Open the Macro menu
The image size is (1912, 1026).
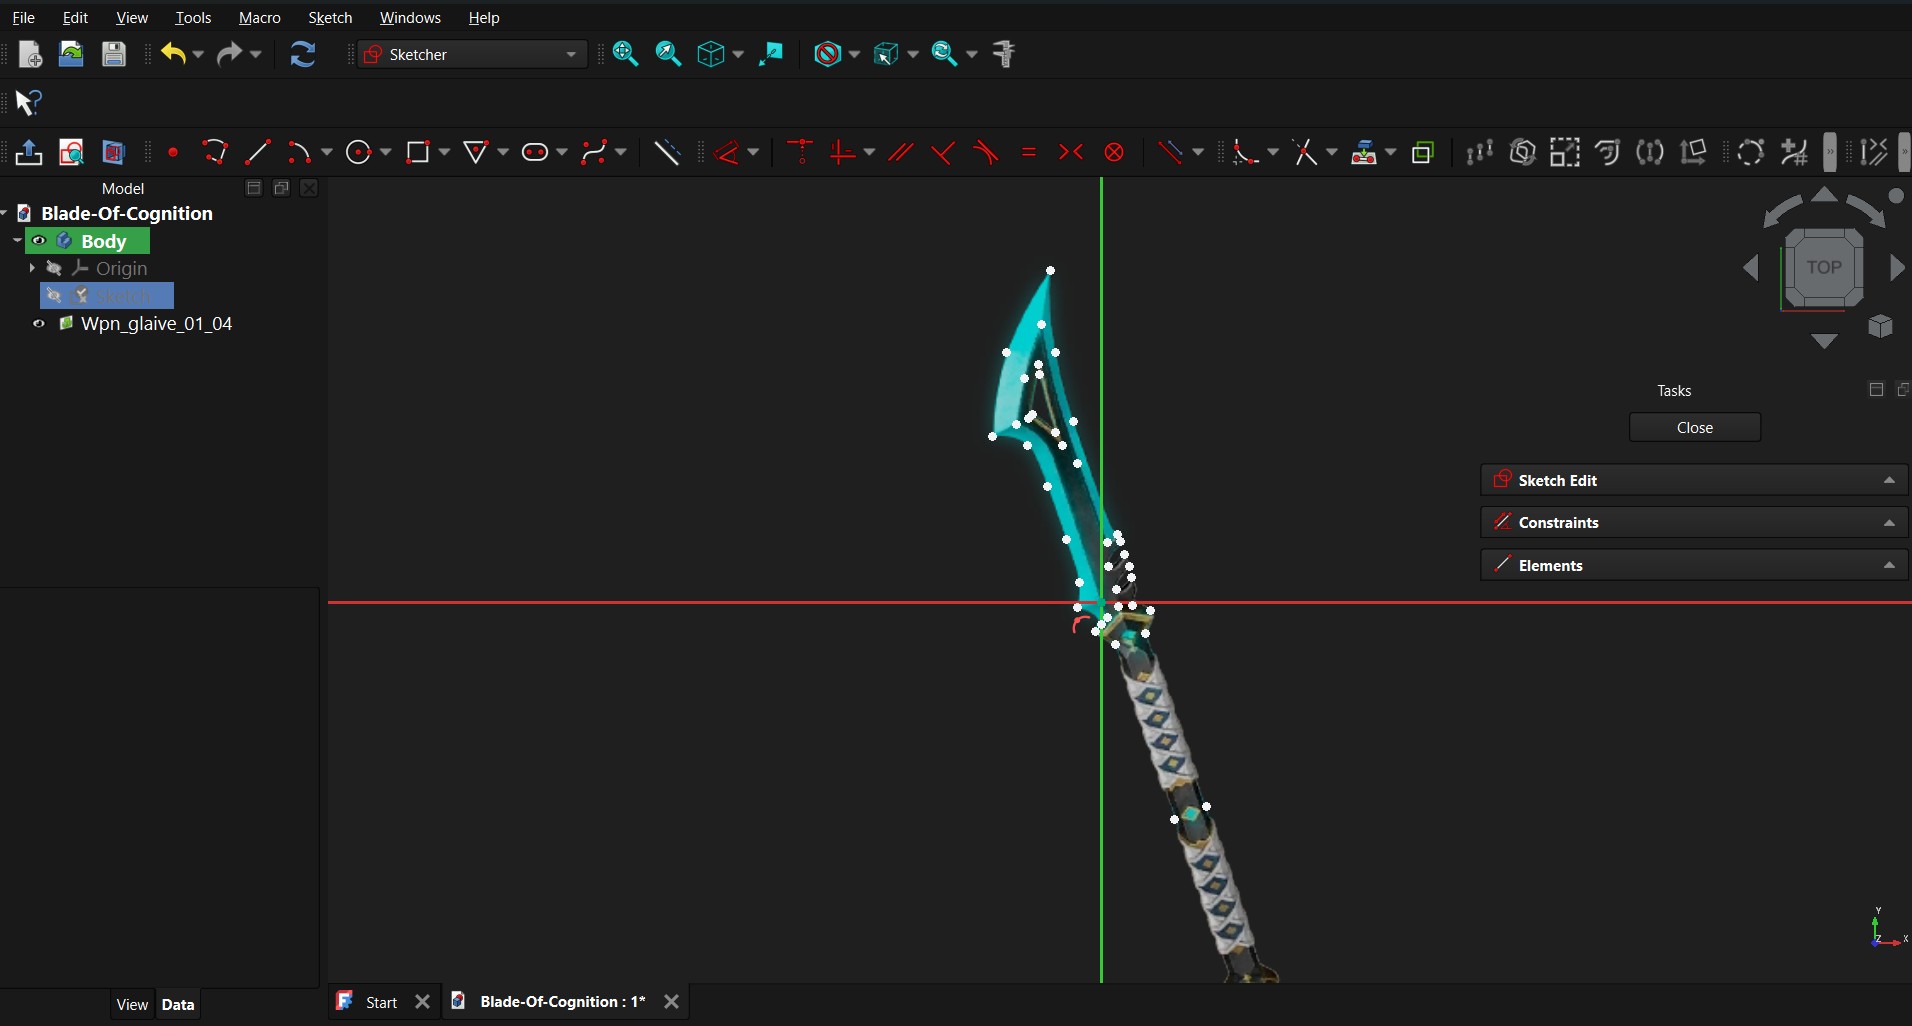(x=259, y=18)
